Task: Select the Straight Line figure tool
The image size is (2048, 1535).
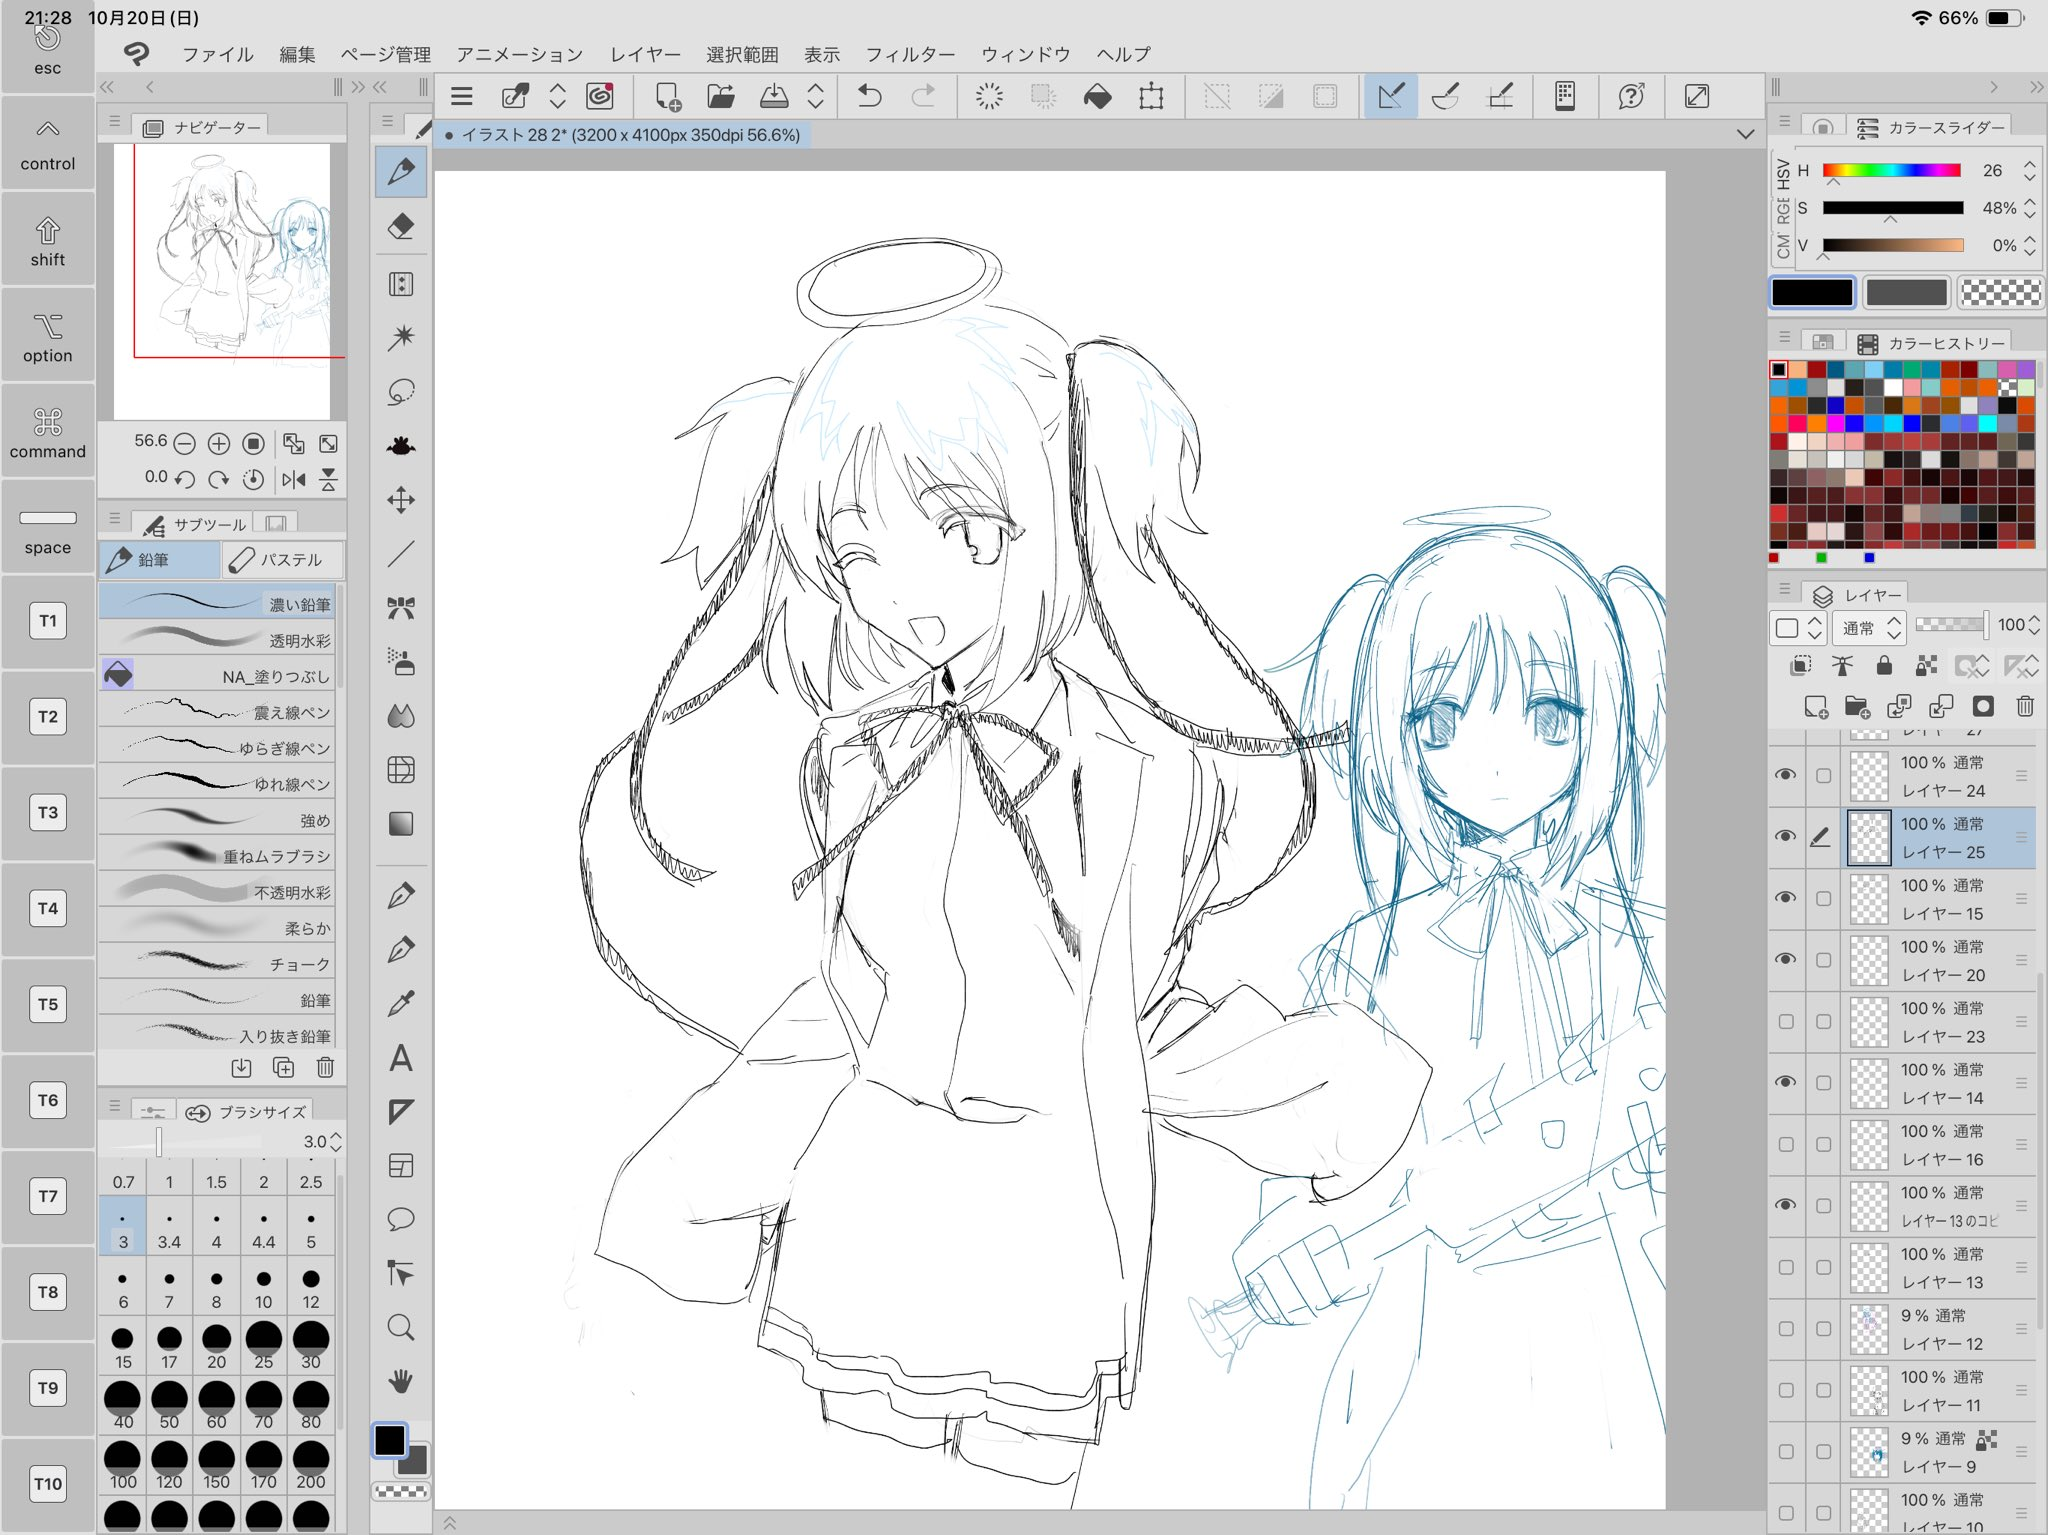Action: point(401,554)
